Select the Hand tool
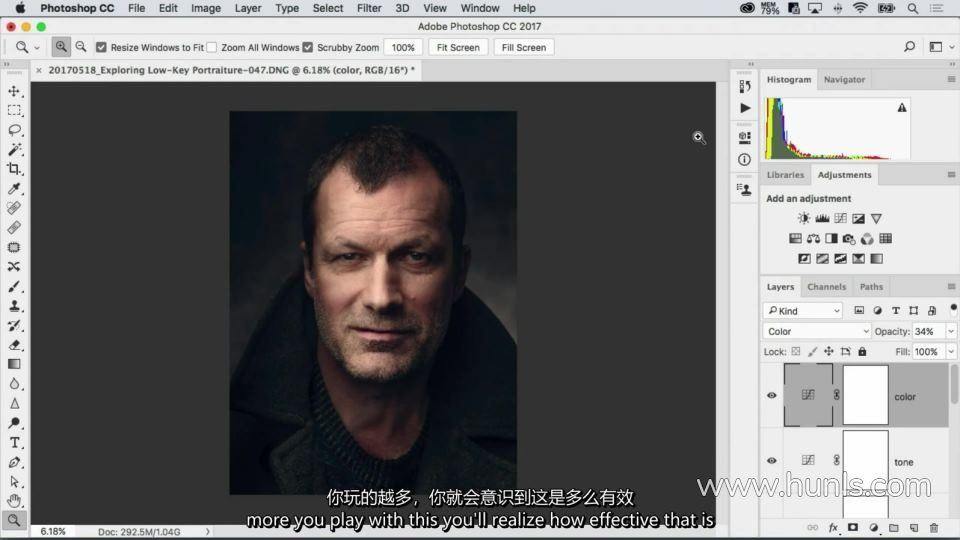The height and width of the screenshot is (540, 960). click(x=14, y=501)
